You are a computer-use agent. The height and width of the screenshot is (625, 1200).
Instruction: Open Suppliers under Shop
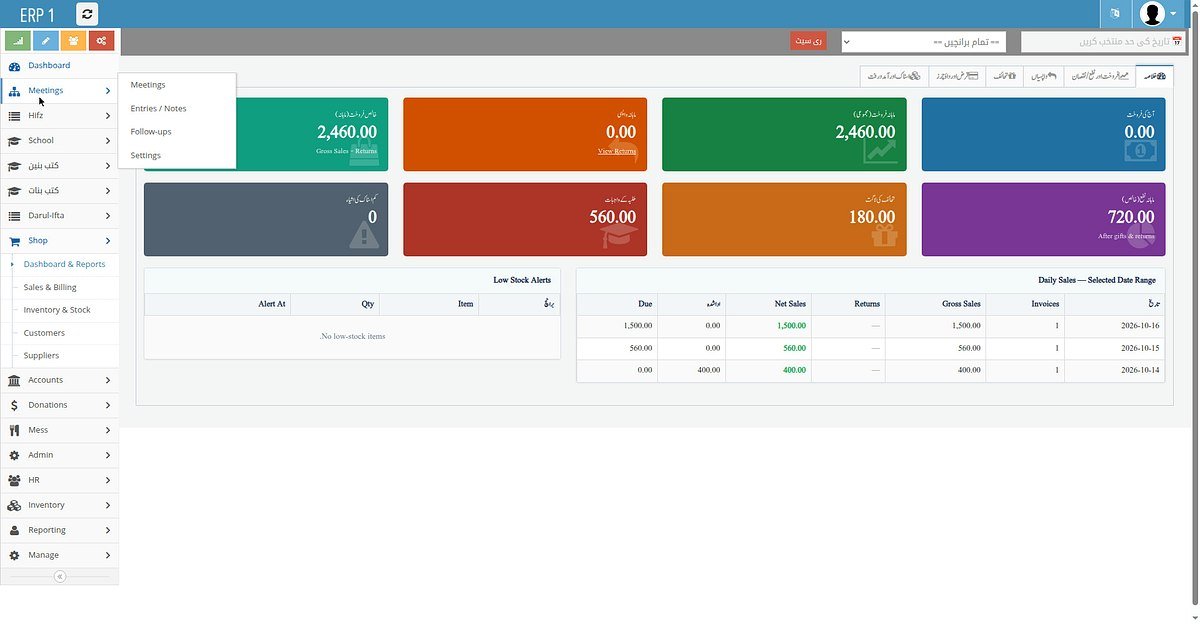(41, 356)
